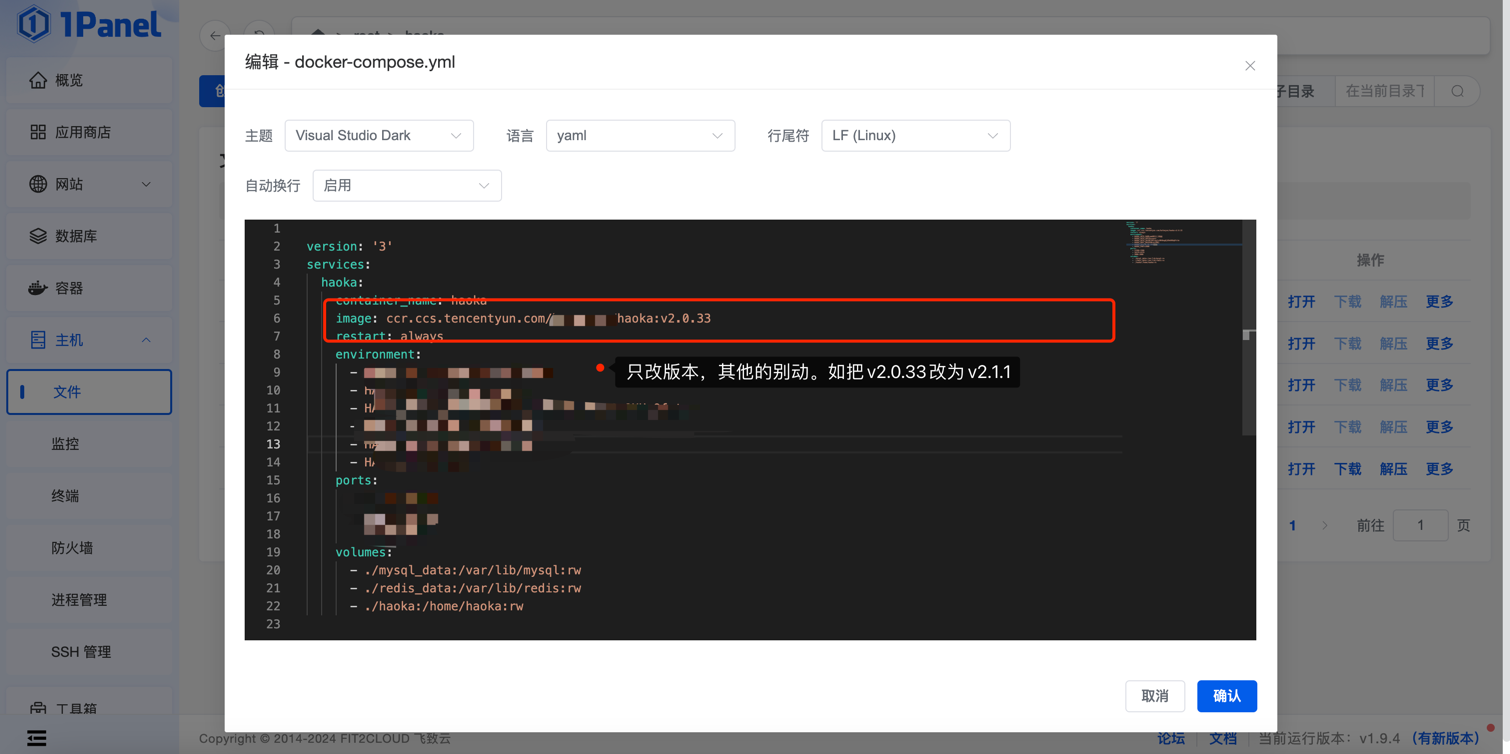The height and width of the screenshot is (754, 1510).
Task: Click the 主机 server icon
Action: pos(38,340)
